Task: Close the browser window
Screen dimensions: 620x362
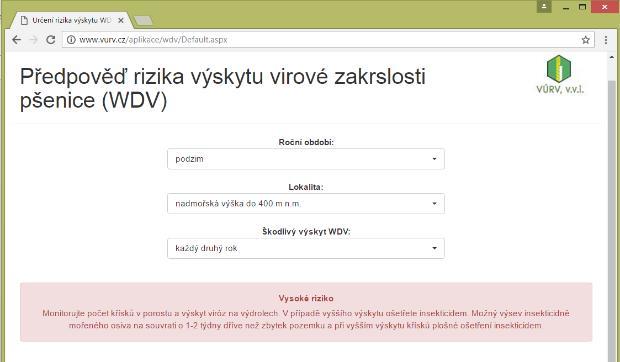Action: 605,7
